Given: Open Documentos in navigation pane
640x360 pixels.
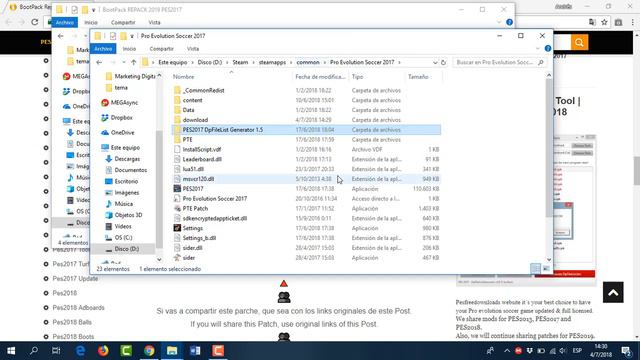Looking at the screenshot, I should coord(131,170).
